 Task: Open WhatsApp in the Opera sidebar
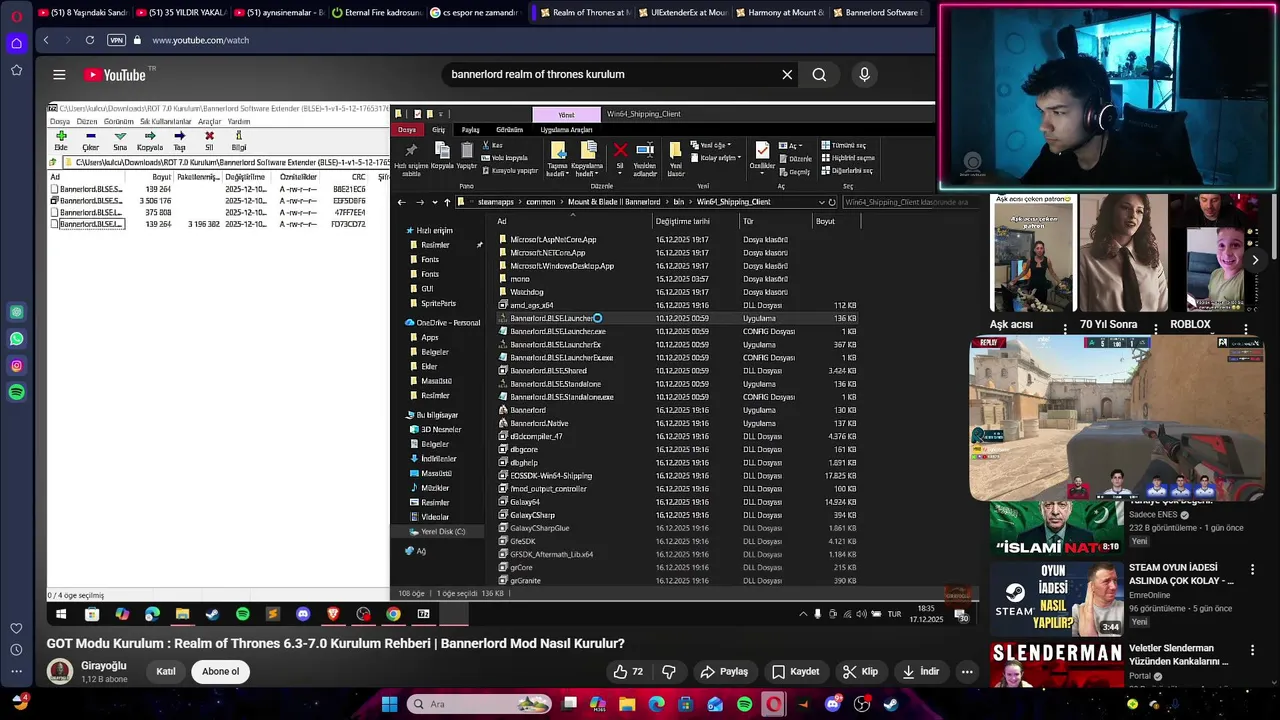[17, 339]
